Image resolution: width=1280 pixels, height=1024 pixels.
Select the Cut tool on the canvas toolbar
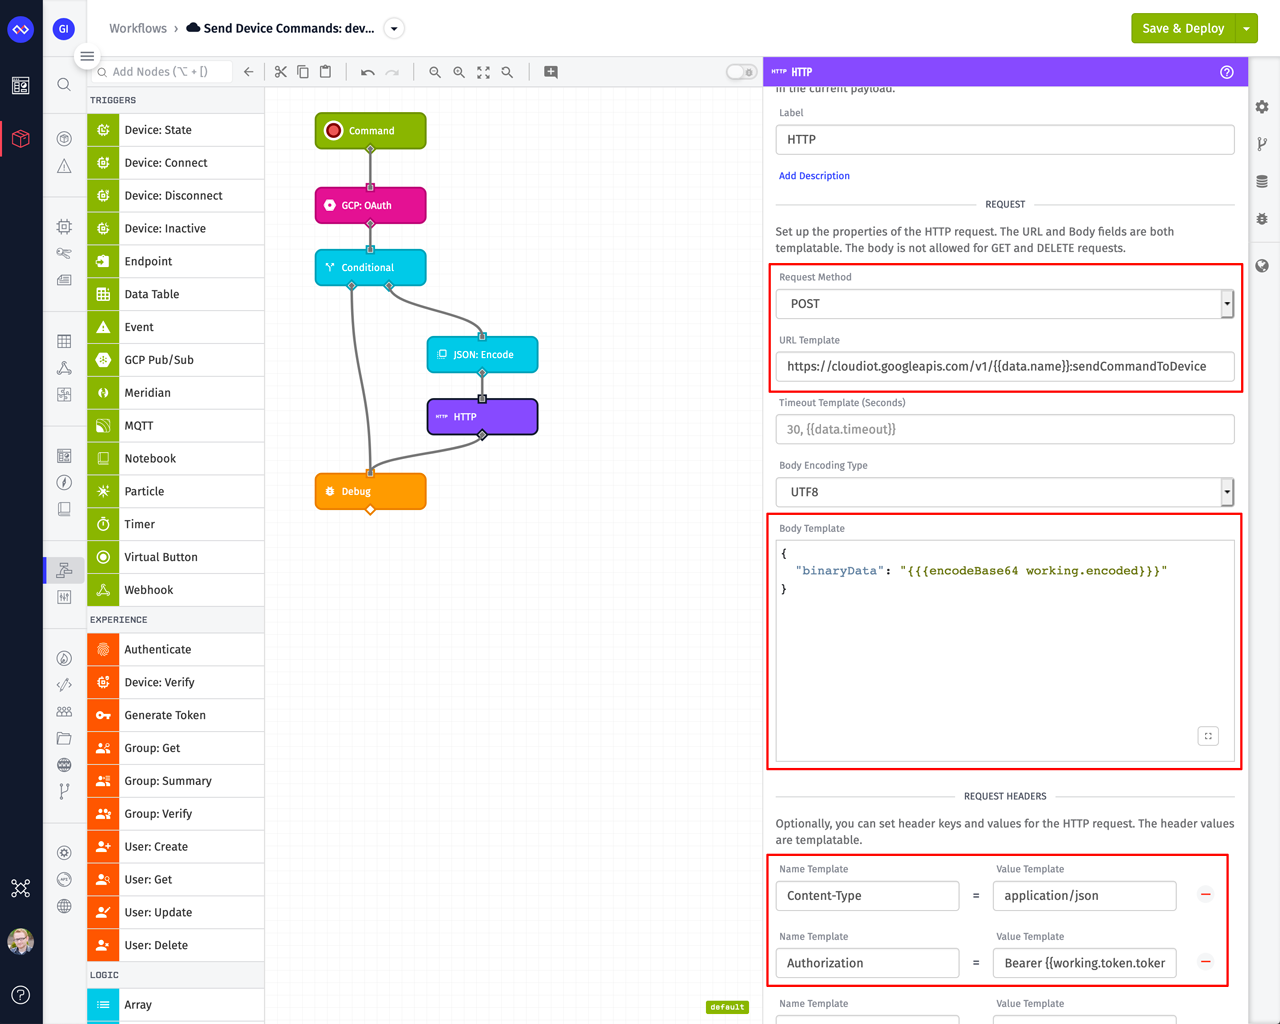(x=282, y=72)
